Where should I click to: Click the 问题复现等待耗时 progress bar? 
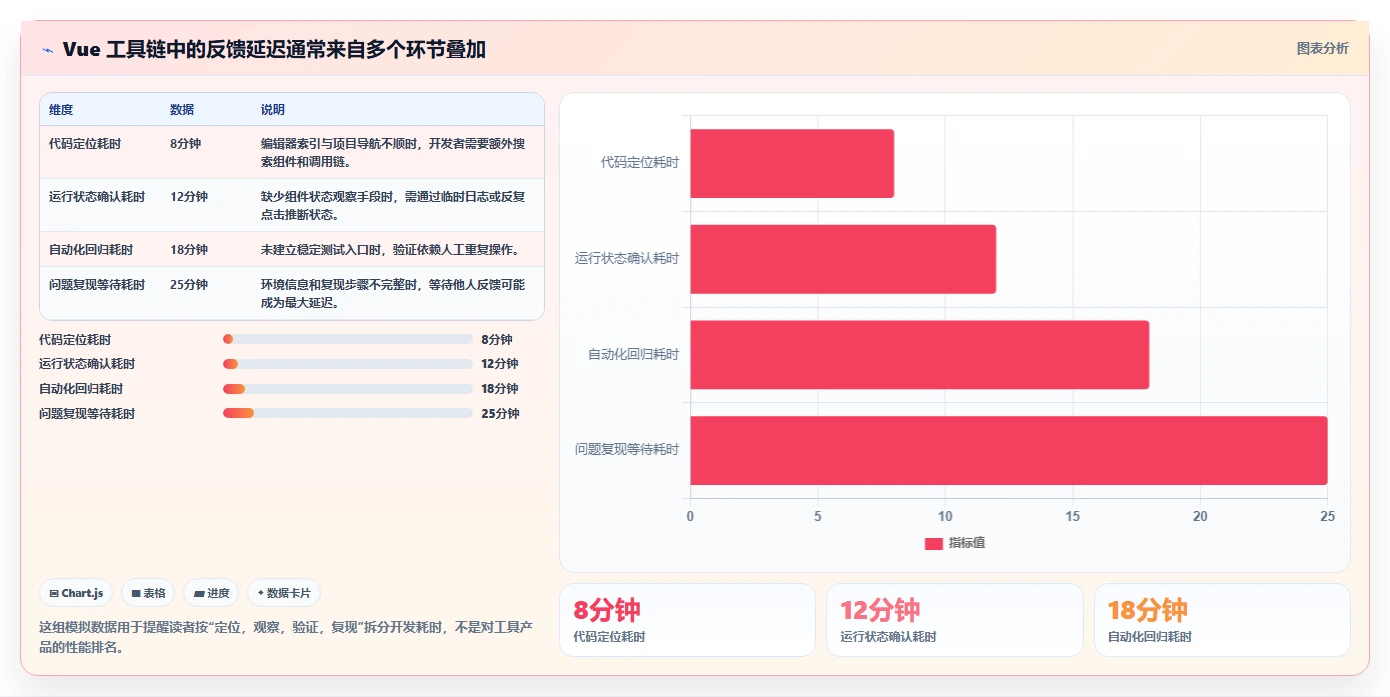(348, 413)
